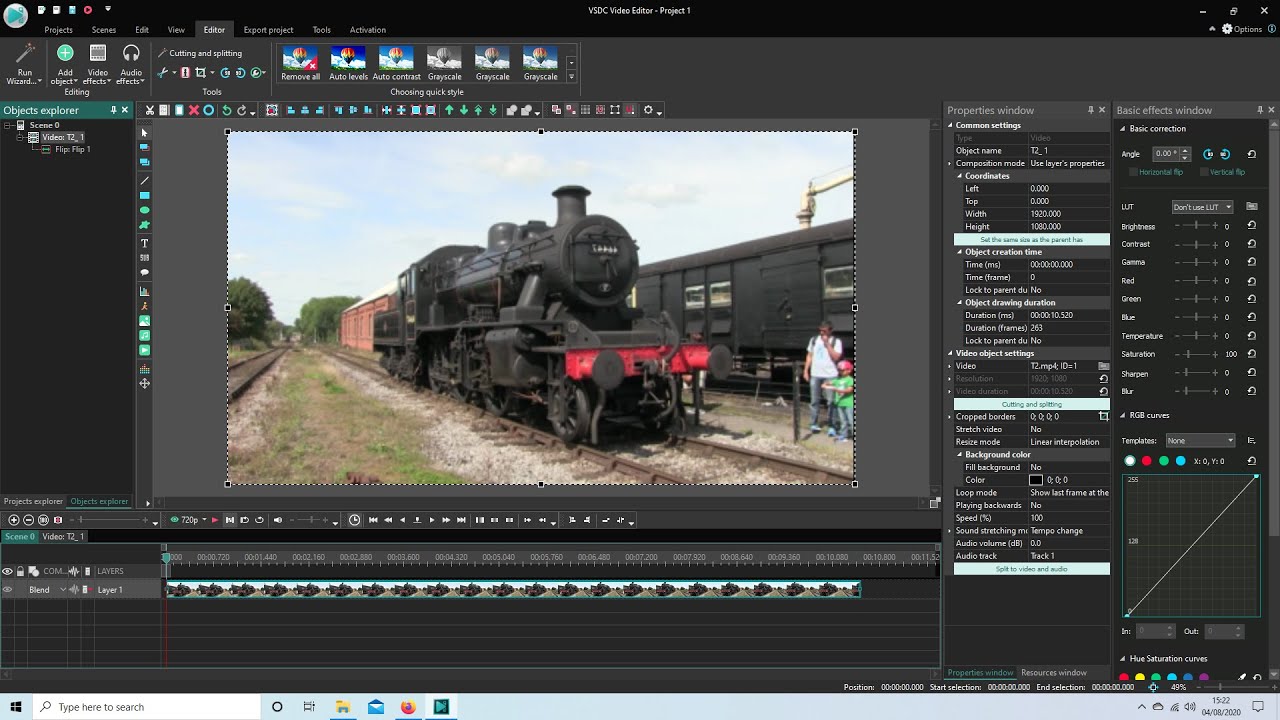Click the Saturation slider handle

tap(1187, 354)
